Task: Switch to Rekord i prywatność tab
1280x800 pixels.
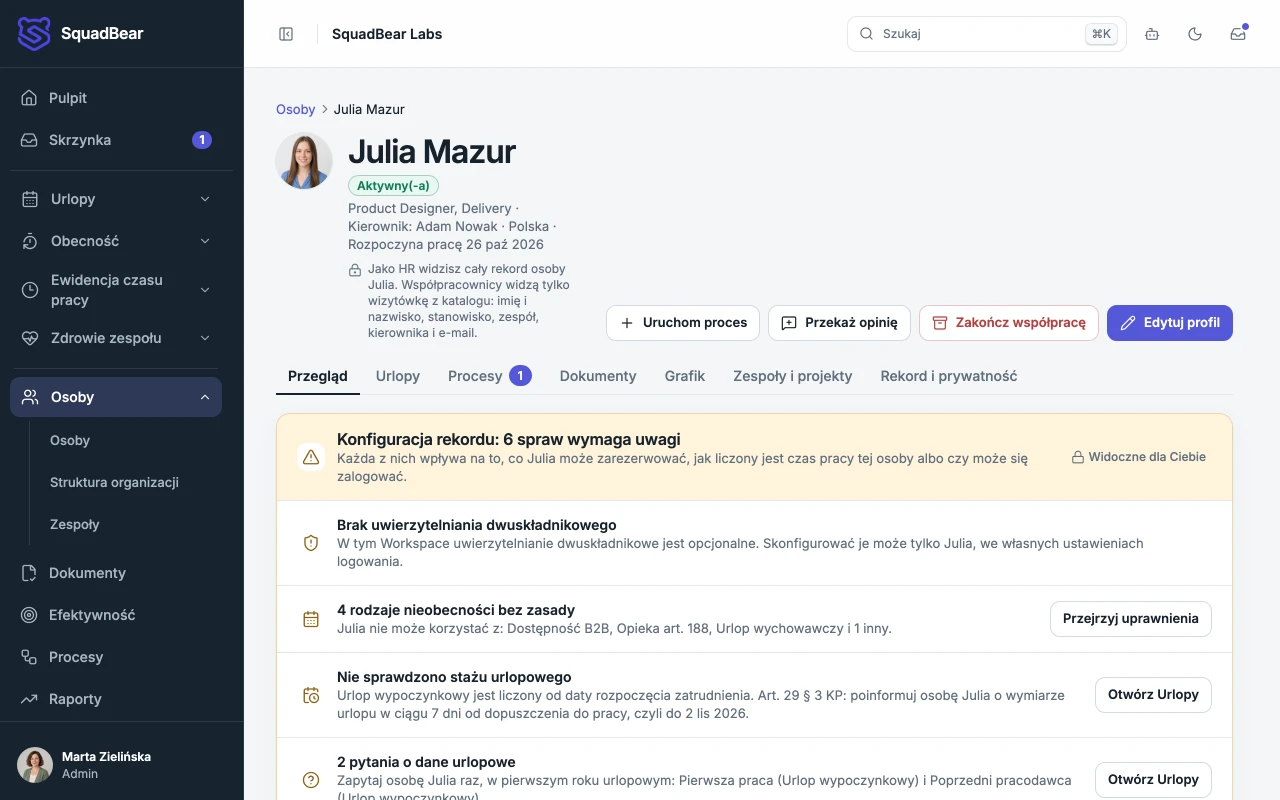Action: click(949, 376)
